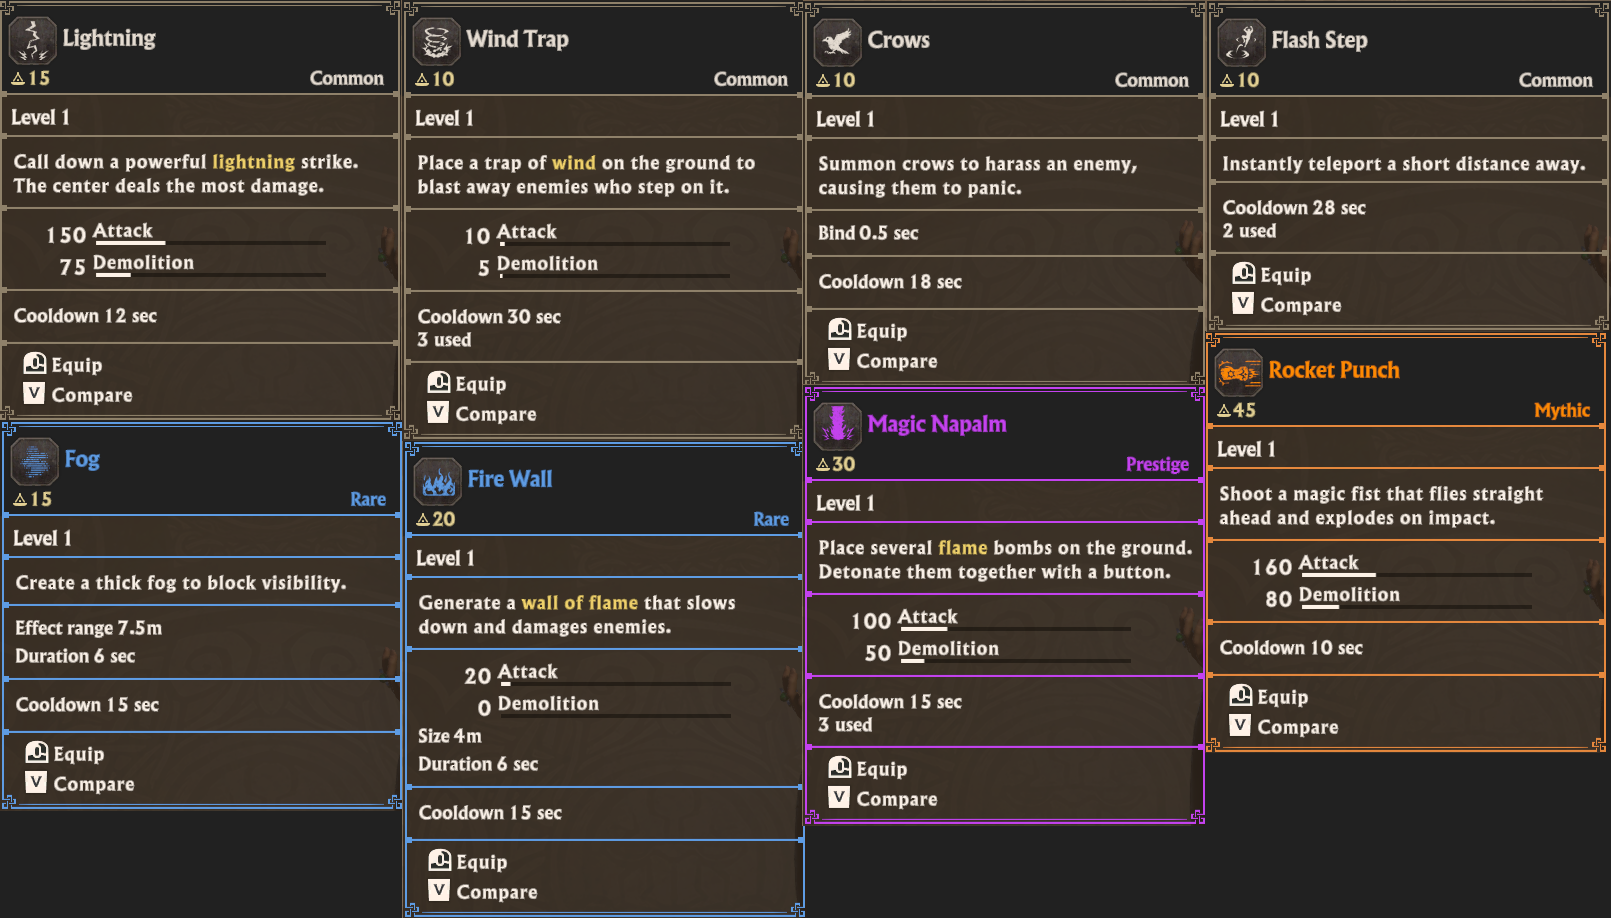This screenshot has width=1611, height=918.
Task: Click the Wind Trap skill icon
Action: (x=437, y=42)
